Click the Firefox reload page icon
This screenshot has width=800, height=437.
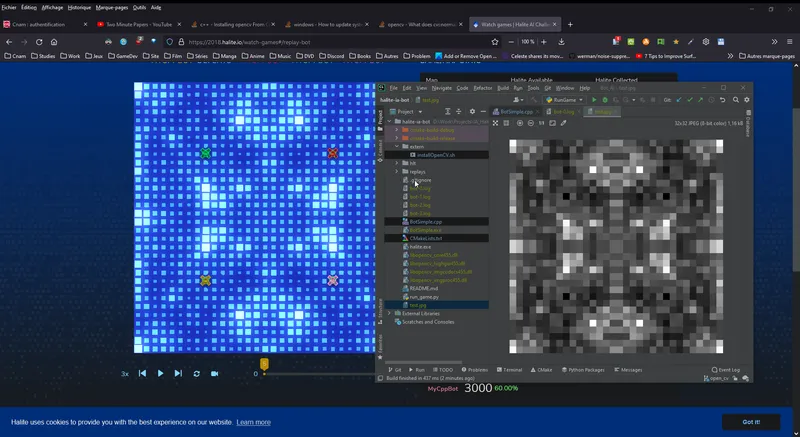pyautogui.click(x=39, y=42)
